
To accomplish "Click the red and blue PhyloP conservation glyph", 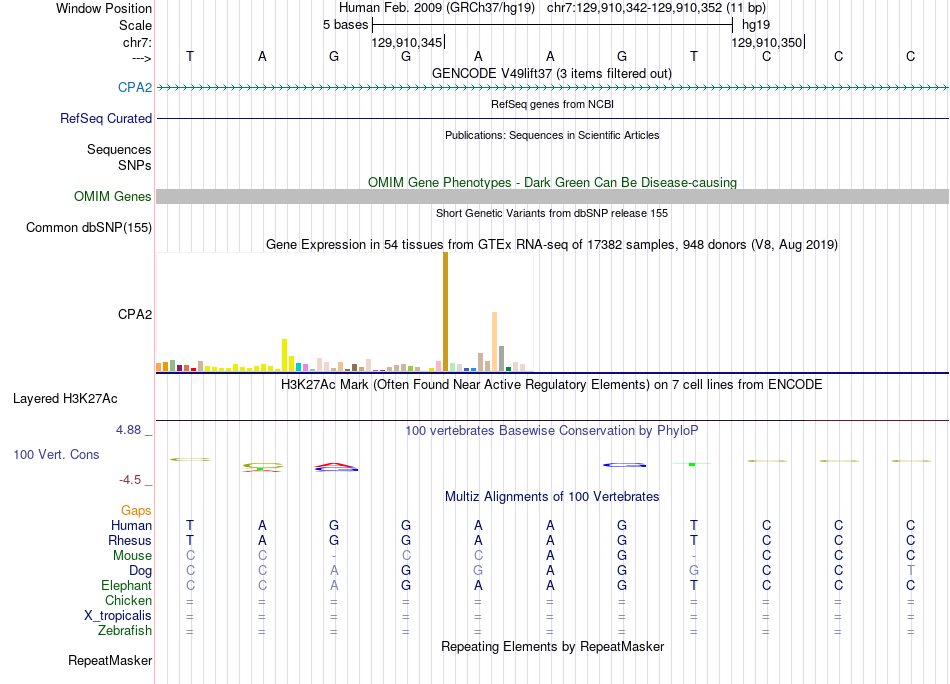I will click(336, 467).
